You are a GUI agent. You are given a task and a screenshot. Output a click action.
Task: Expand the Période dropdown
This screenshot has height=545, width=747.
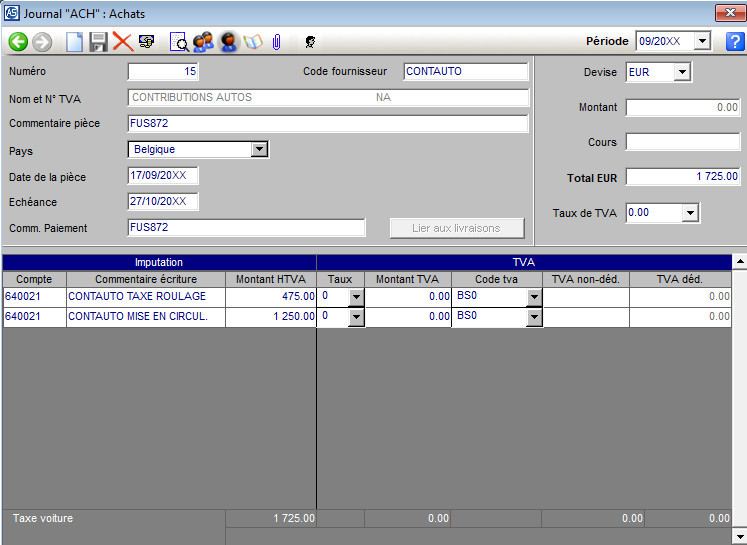pyautogui.click(x=702, y=41)
